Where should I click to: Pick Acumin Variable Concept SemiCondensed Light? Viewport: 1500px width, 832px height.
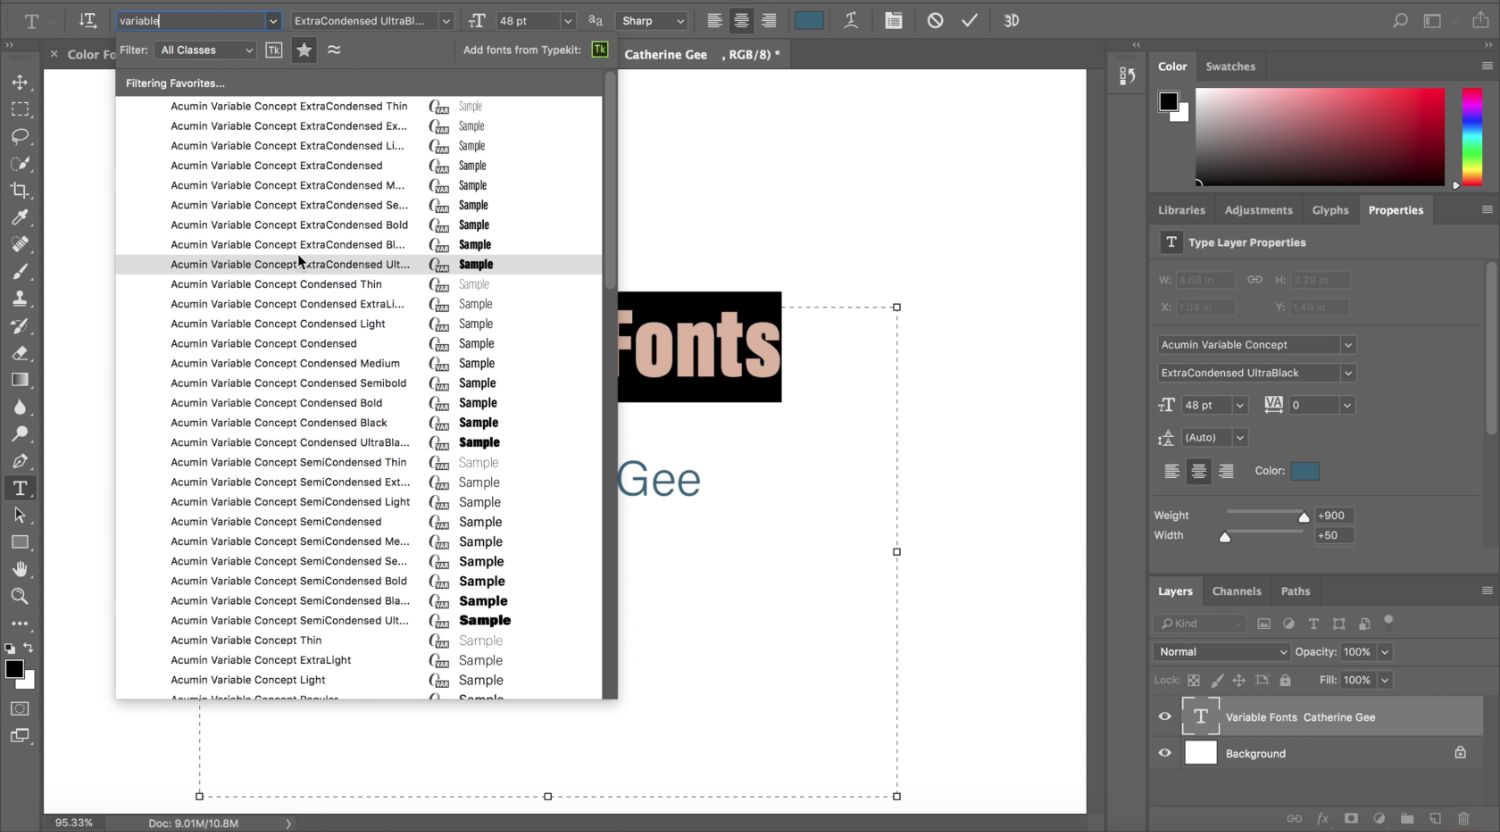coord(290,502)
